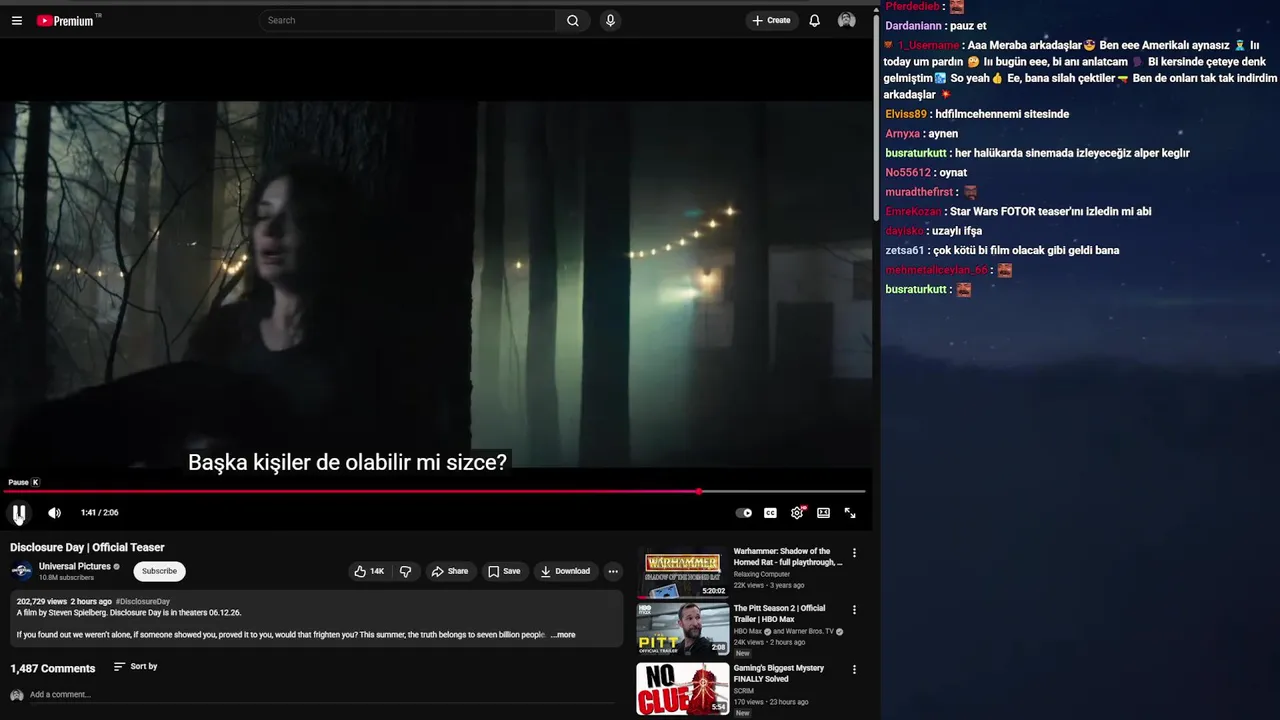Click chat username Dardaniann
The image size is (1280, 720).
(x=914, y=26)
